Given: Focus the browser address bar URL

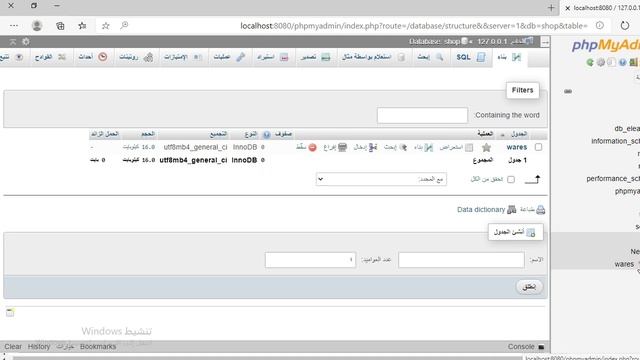Looking at the screenshot, I should [x=413, y=26].
